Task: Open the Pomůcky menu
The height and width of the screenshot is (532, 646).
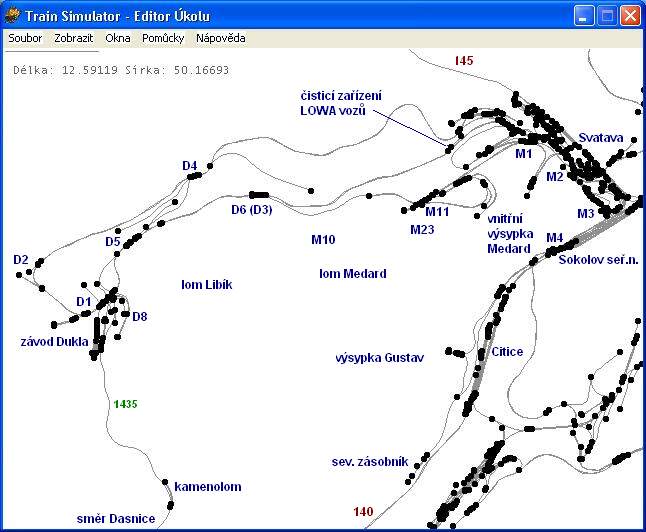Action: [x=163, y=38]
